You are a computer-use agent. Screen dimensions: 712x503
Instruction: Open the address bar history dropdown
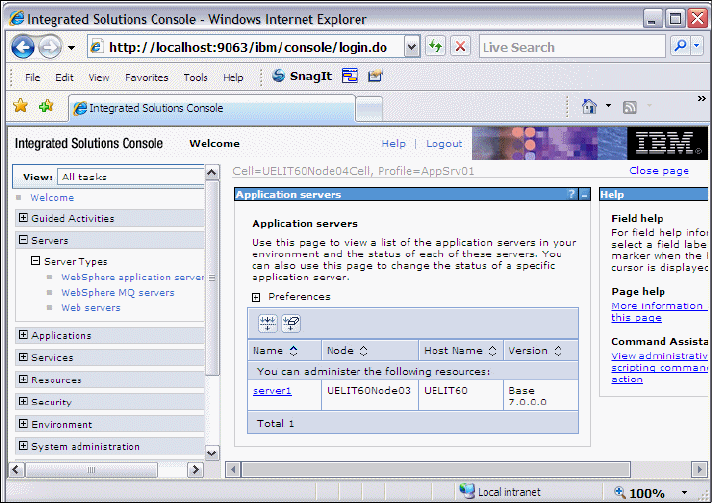coord(411,47)
